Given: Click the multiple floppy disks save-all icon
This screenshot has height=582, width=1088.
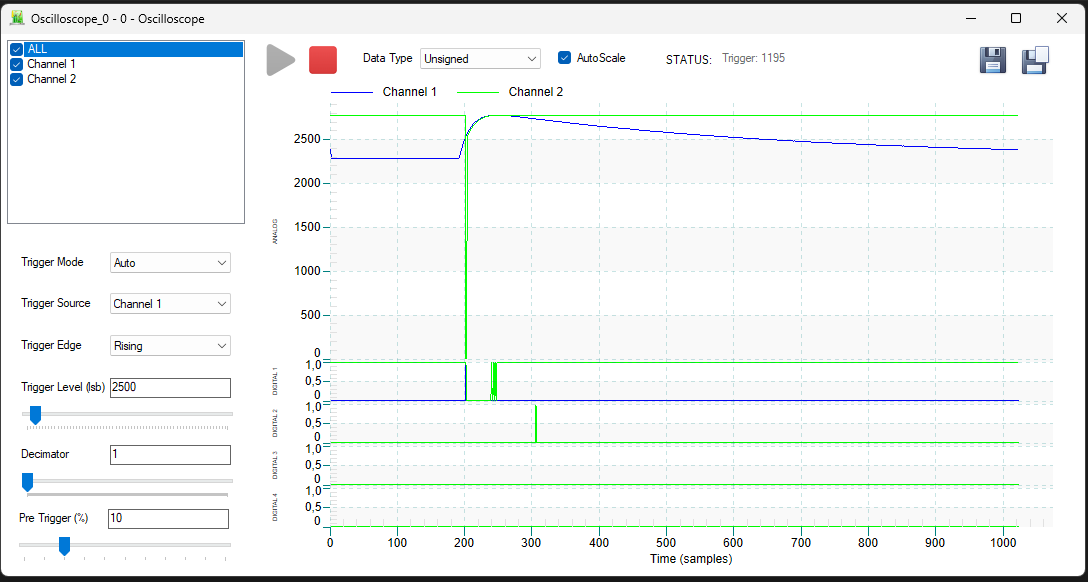Looking at the screenshot, I should (1035, 60).
